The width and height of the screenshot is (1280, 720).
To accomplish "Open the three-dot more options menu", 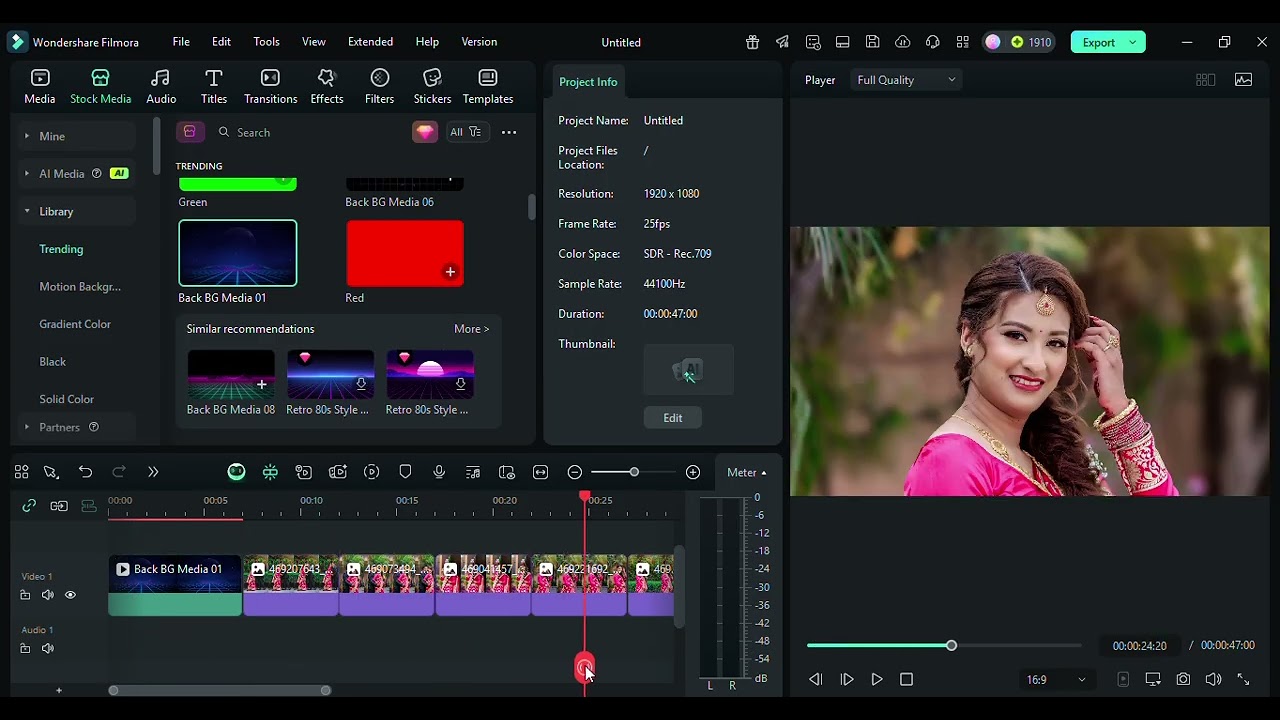I will (509, 132).
